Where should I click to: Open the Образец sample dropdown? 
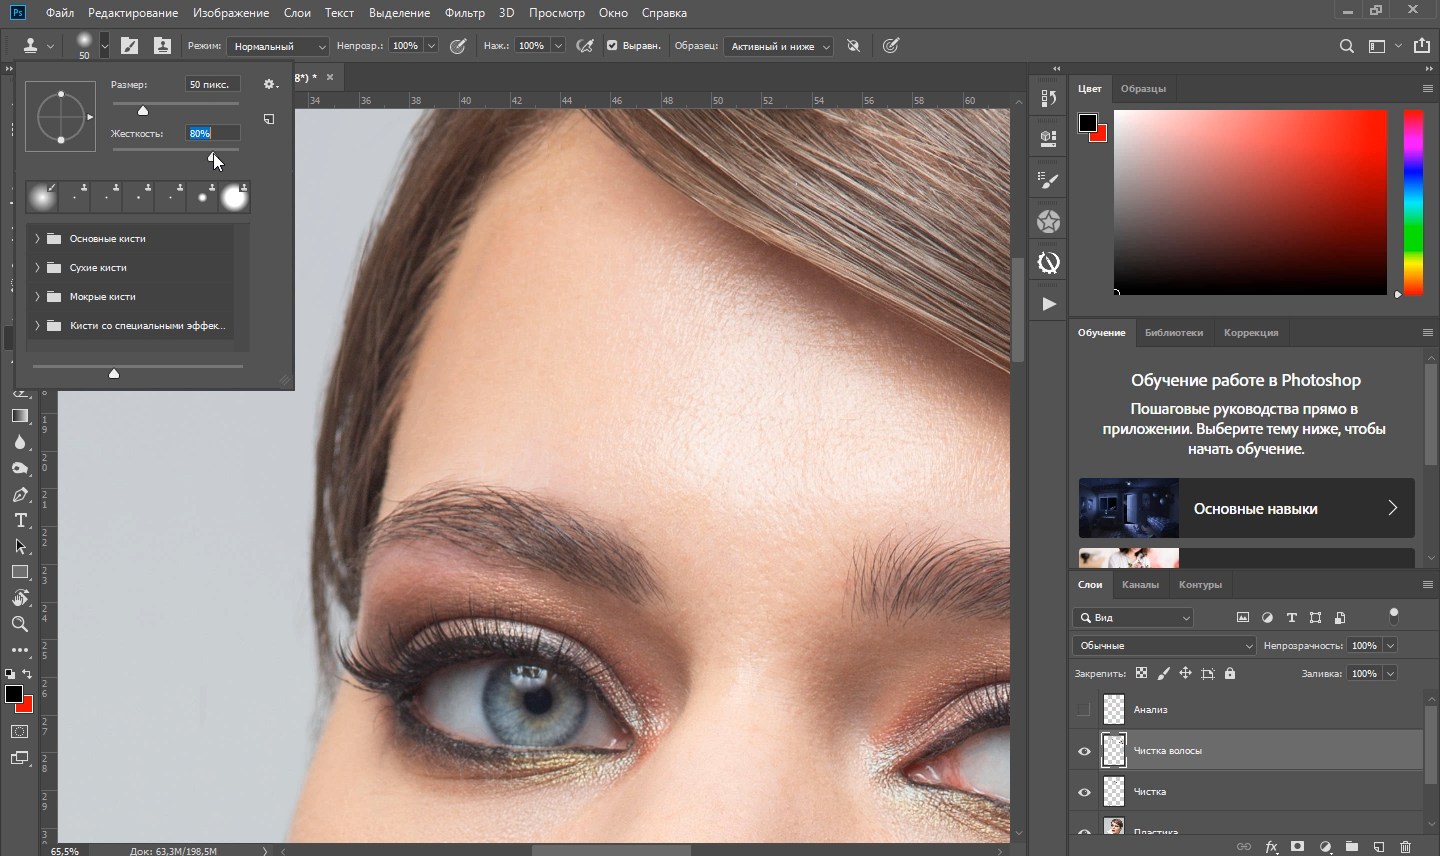[x=778, y=46]
